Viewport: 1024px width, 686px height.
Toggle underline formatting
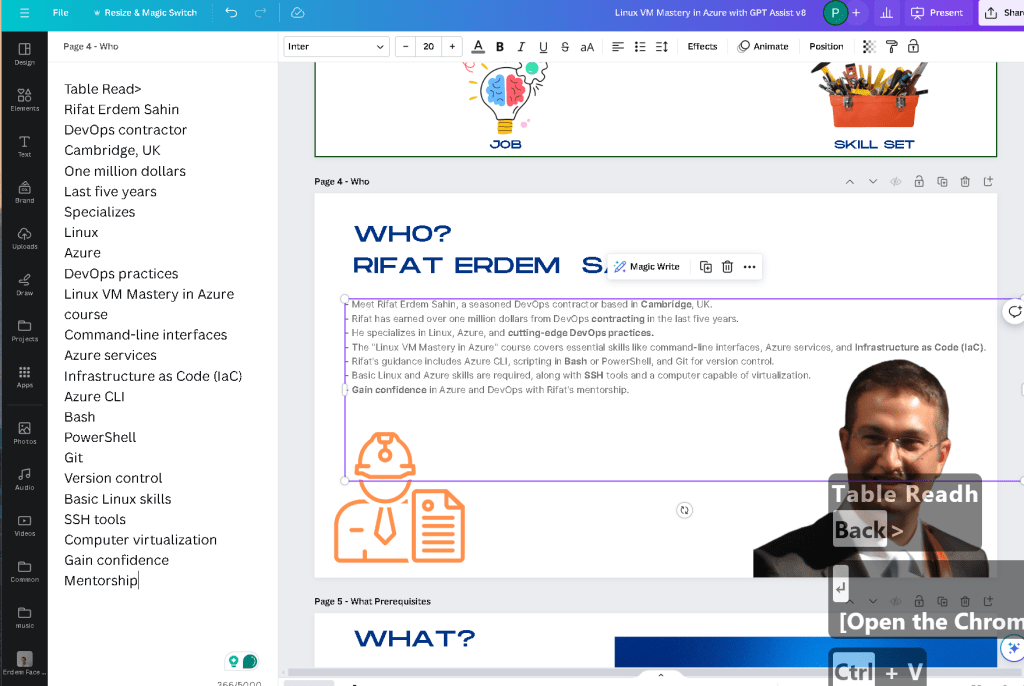[543, 46]
